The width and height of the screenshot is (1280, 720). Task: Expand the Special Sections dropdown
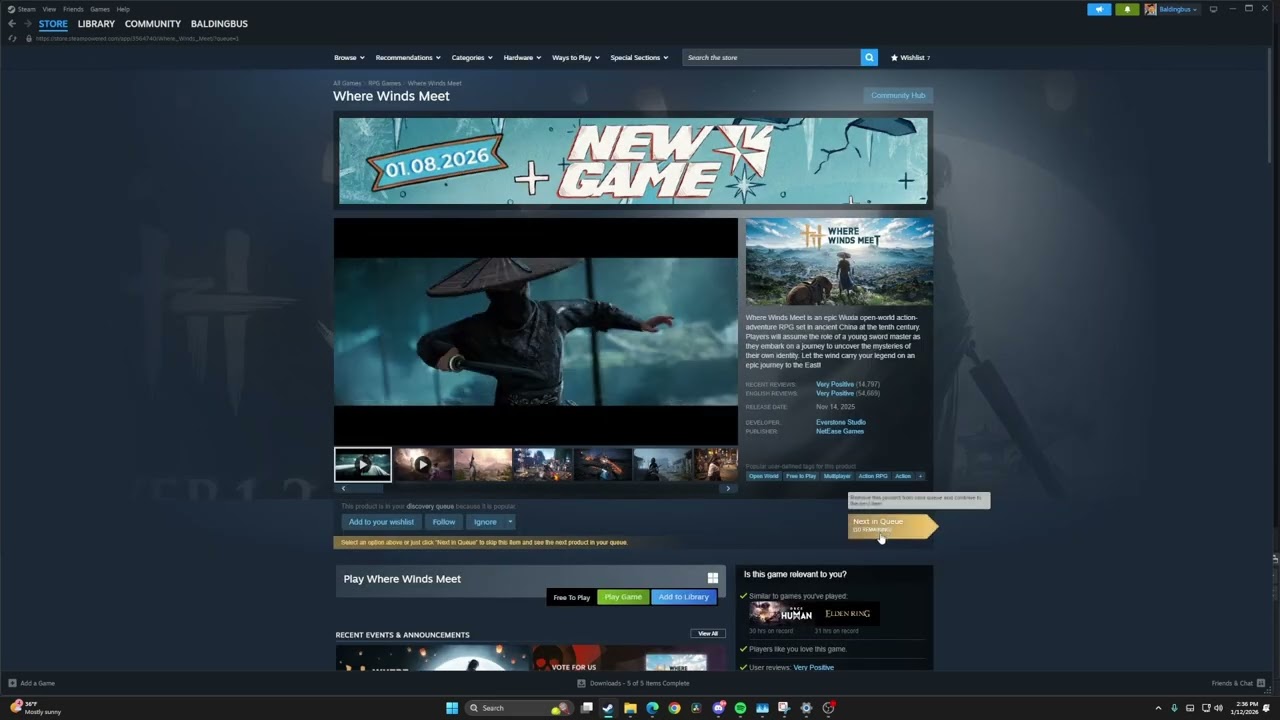[x=639, y=57]
